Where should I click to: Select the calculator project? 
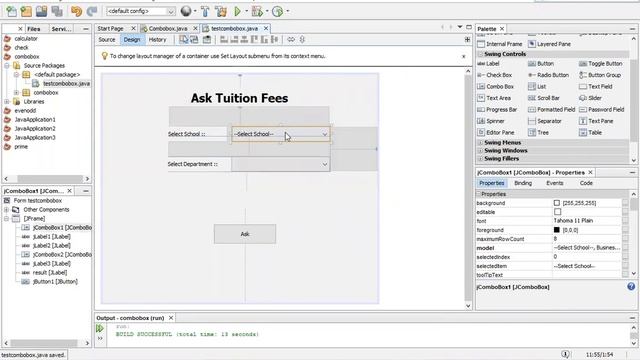[x=26, y=39]
